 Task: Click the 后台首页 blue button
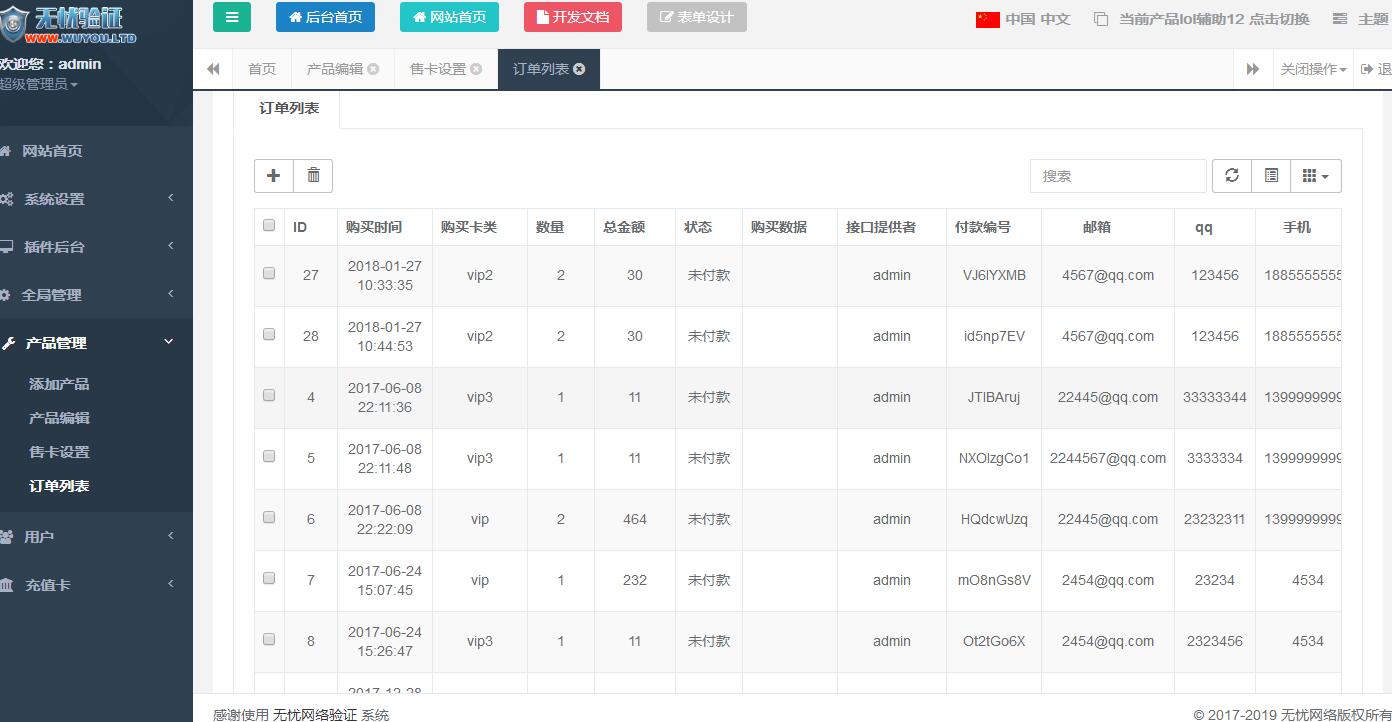(325, 17)
